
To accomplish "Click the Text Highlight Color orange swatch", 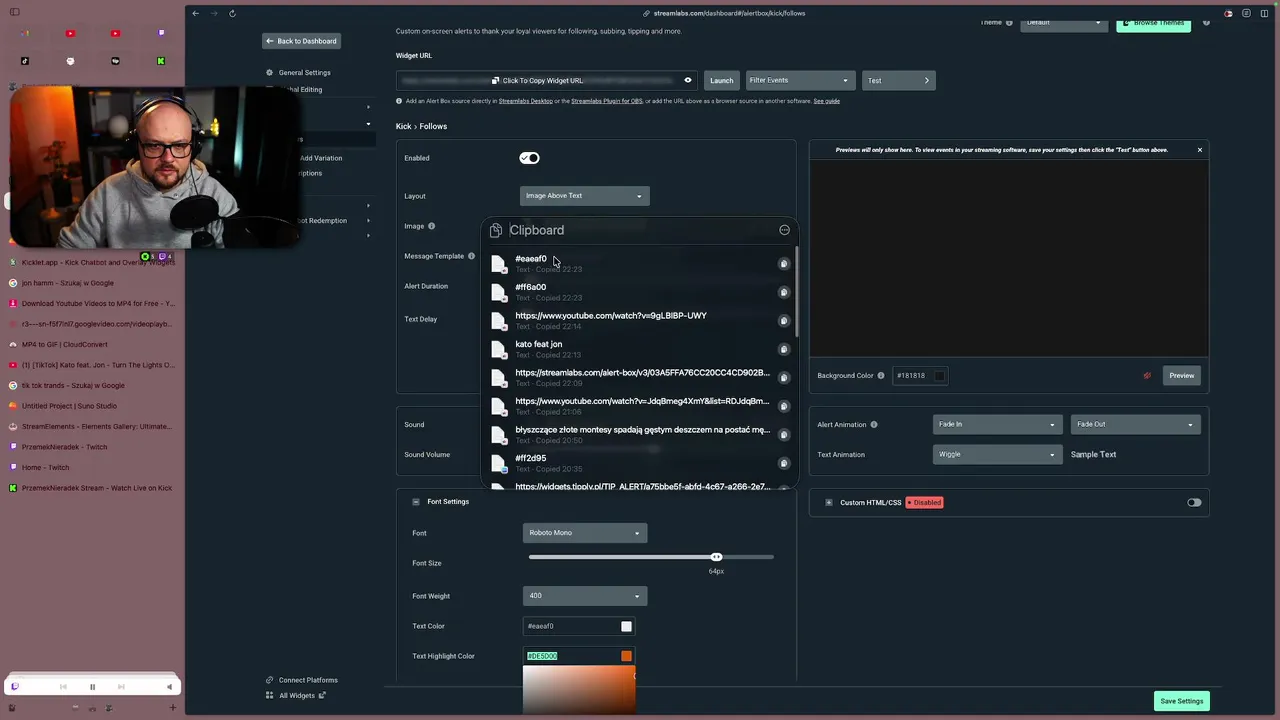I will pyautogui.click(x=626, y=656).
